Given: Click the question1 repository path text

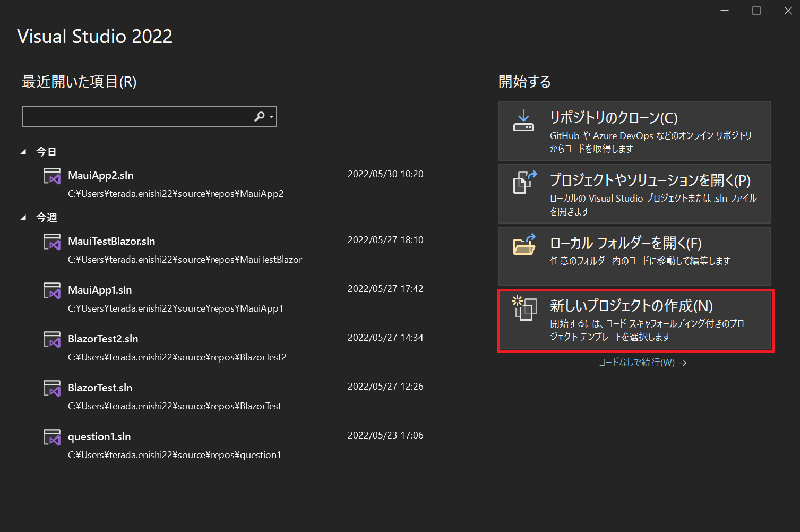Looking at the screenshot, I should [x=174, y=455].
